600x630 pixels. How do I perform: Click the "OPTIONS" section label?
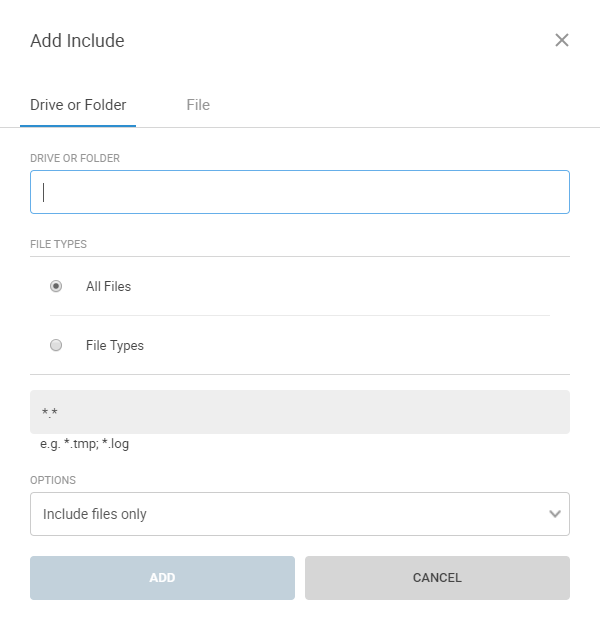(53, 480)
